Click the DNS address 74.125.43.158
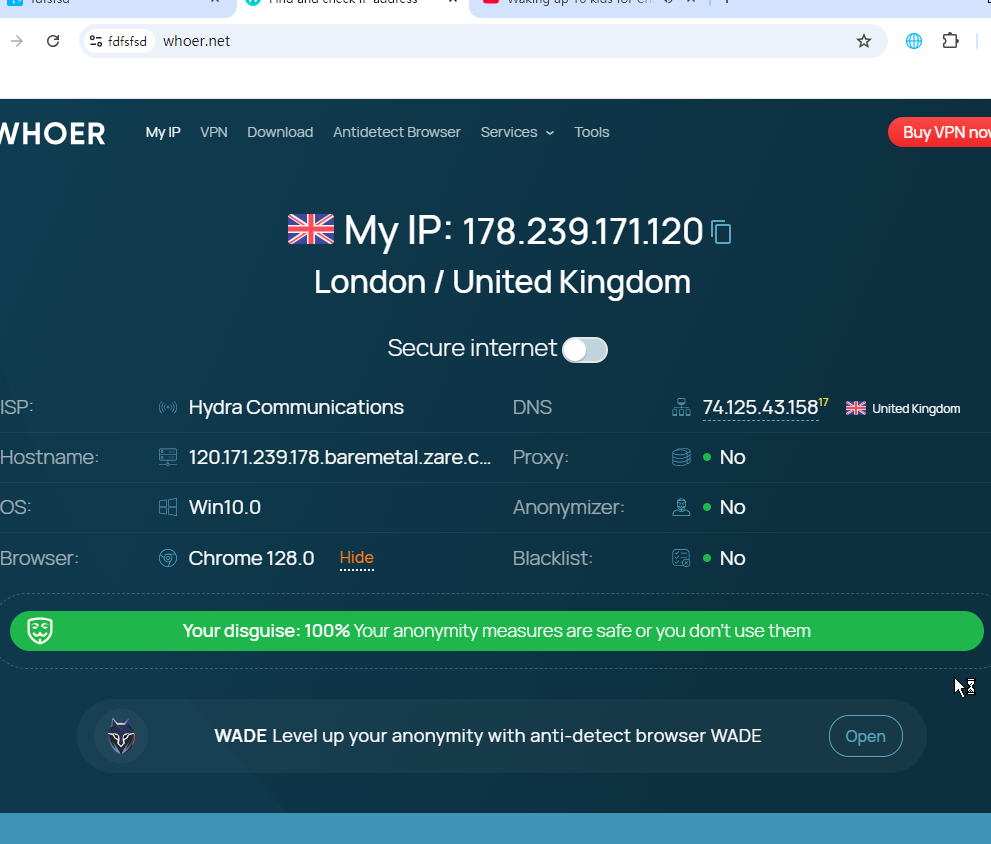Screen dimensions: 991x844 click(x=760, y=408)
